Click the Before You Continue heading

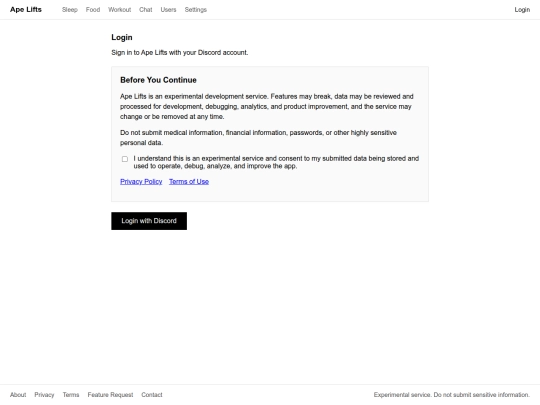(158, 80)
